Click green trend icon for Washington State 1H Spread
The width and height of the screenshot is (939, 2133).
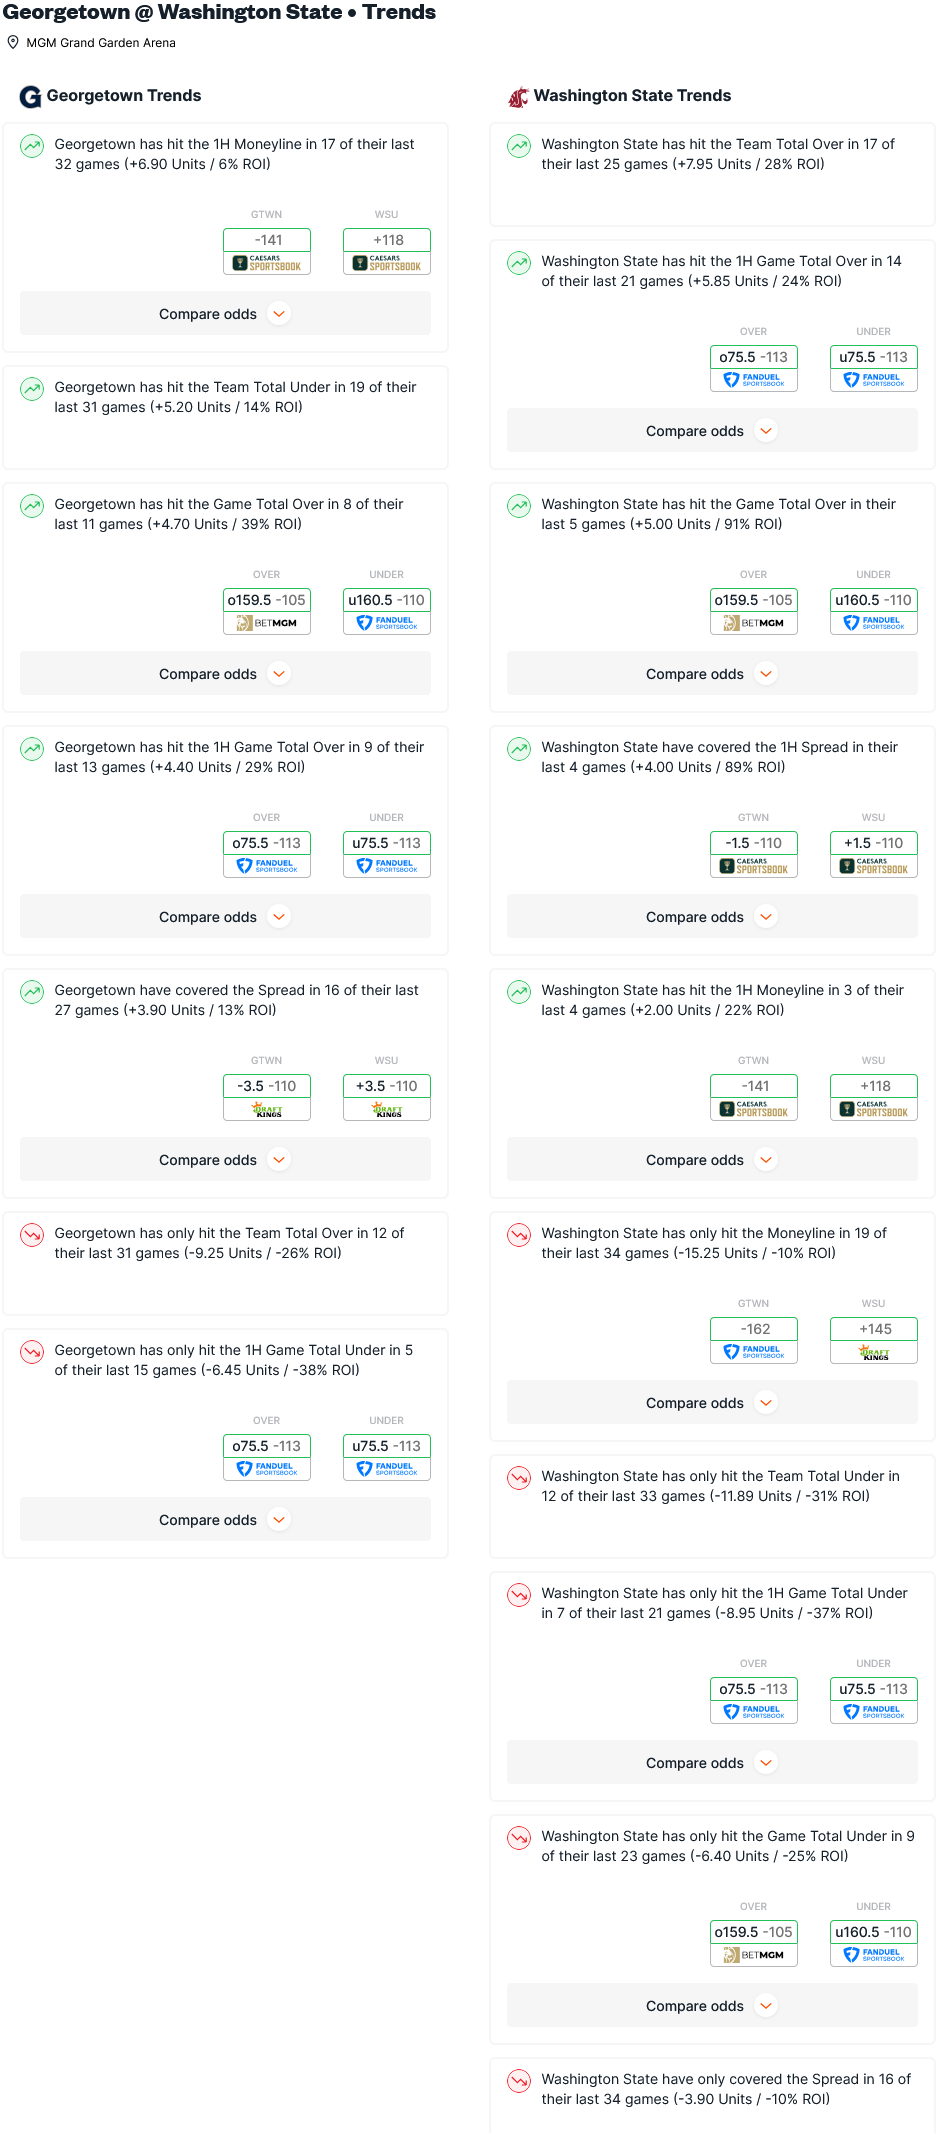(x=519, y=749)
